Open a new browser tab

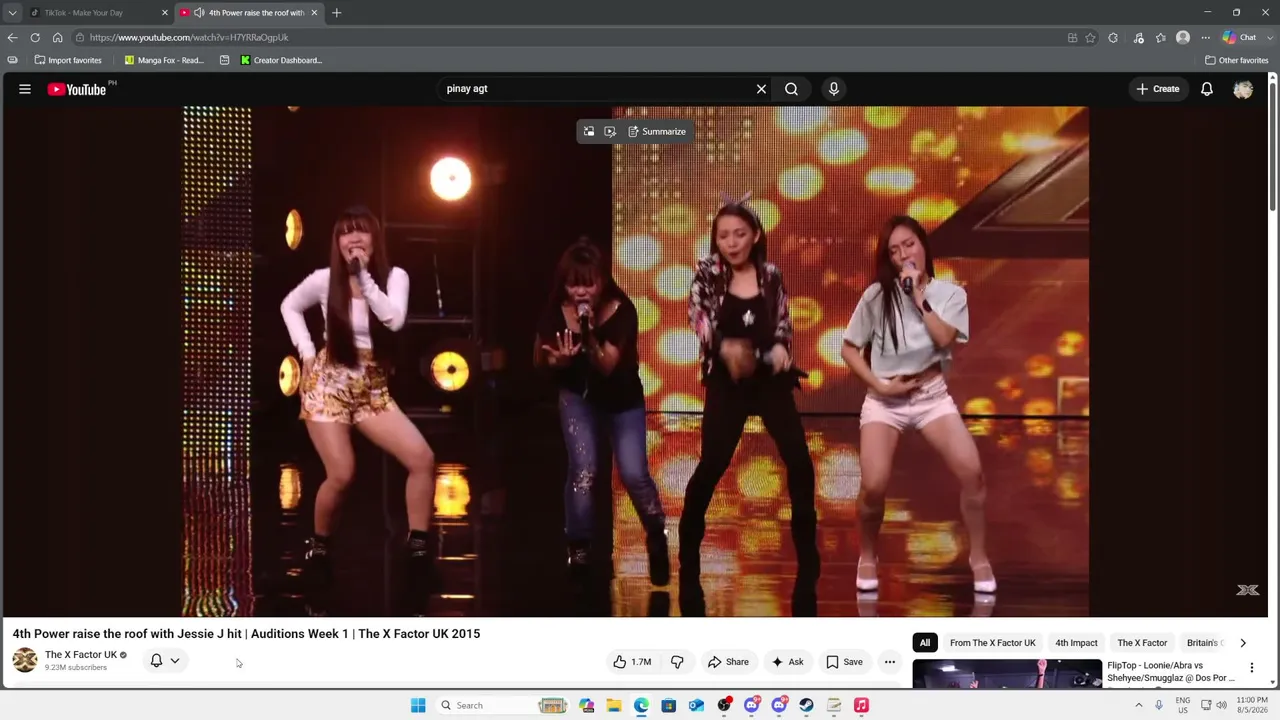[336, 13]
